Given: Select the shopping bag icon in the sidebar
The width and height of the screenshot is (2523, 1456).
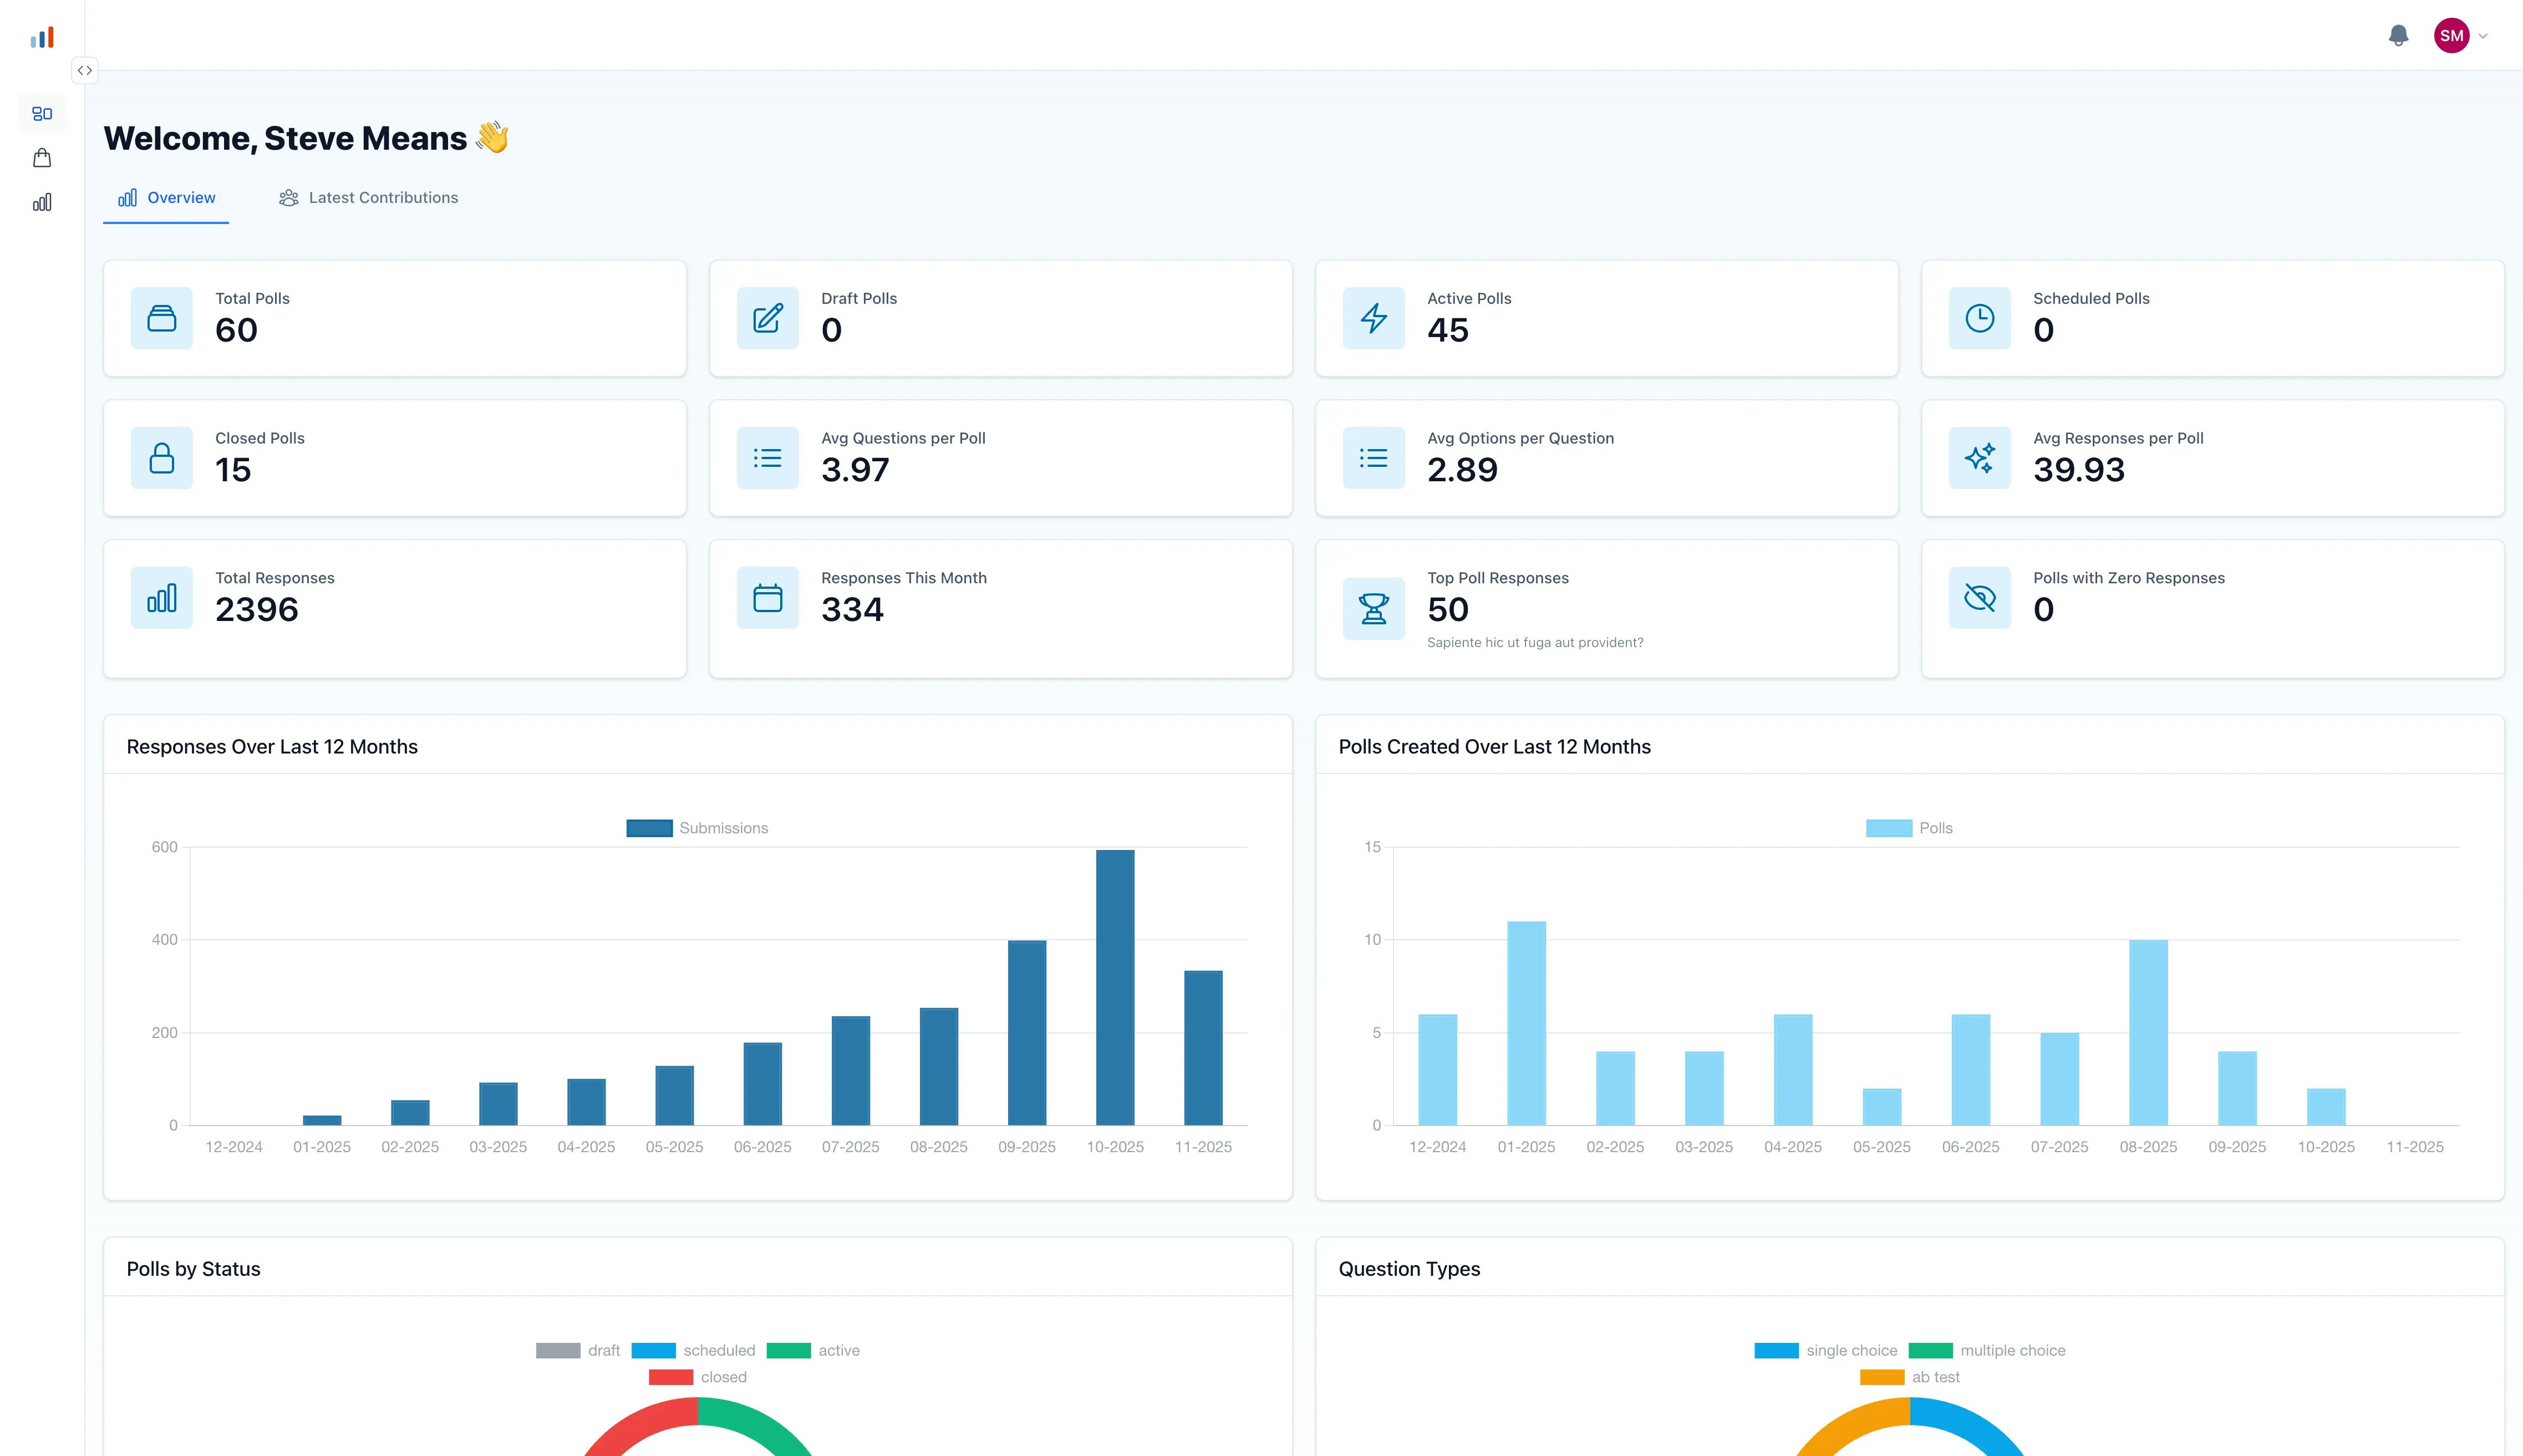Looking at the screenshot, I should [42, 157].
